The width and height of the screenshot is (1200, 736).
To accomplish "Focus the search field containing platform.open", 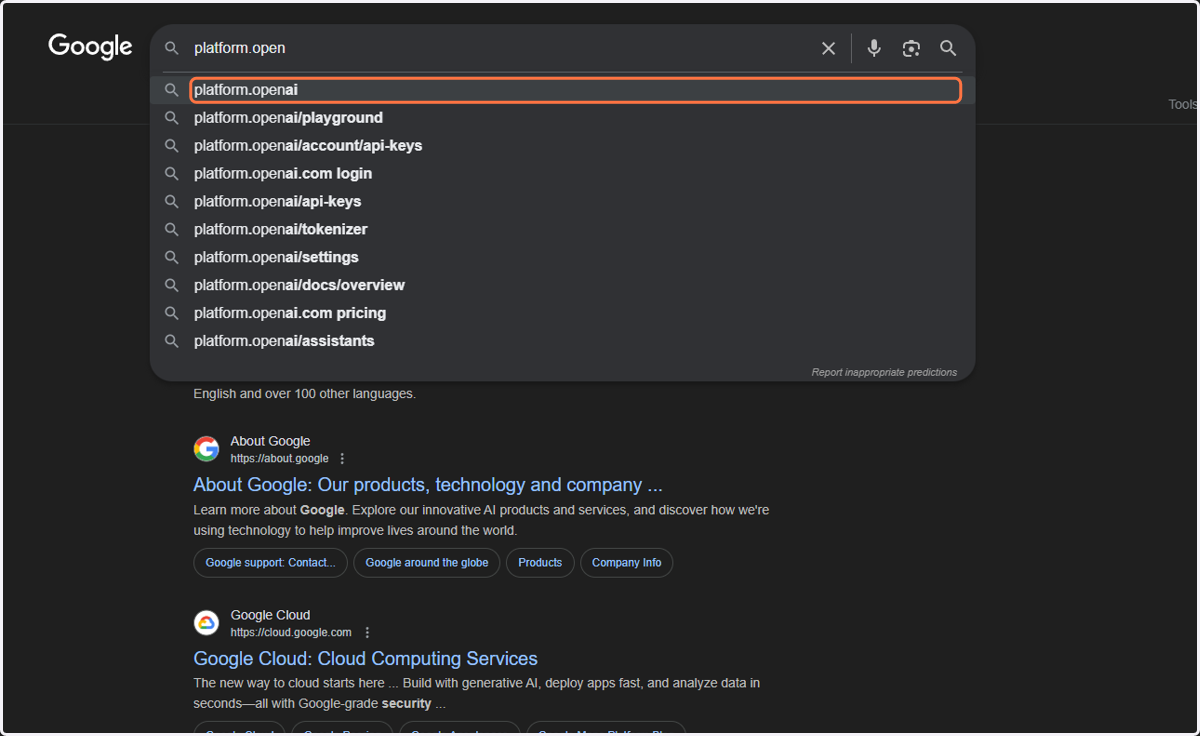I will coord(500,48).
